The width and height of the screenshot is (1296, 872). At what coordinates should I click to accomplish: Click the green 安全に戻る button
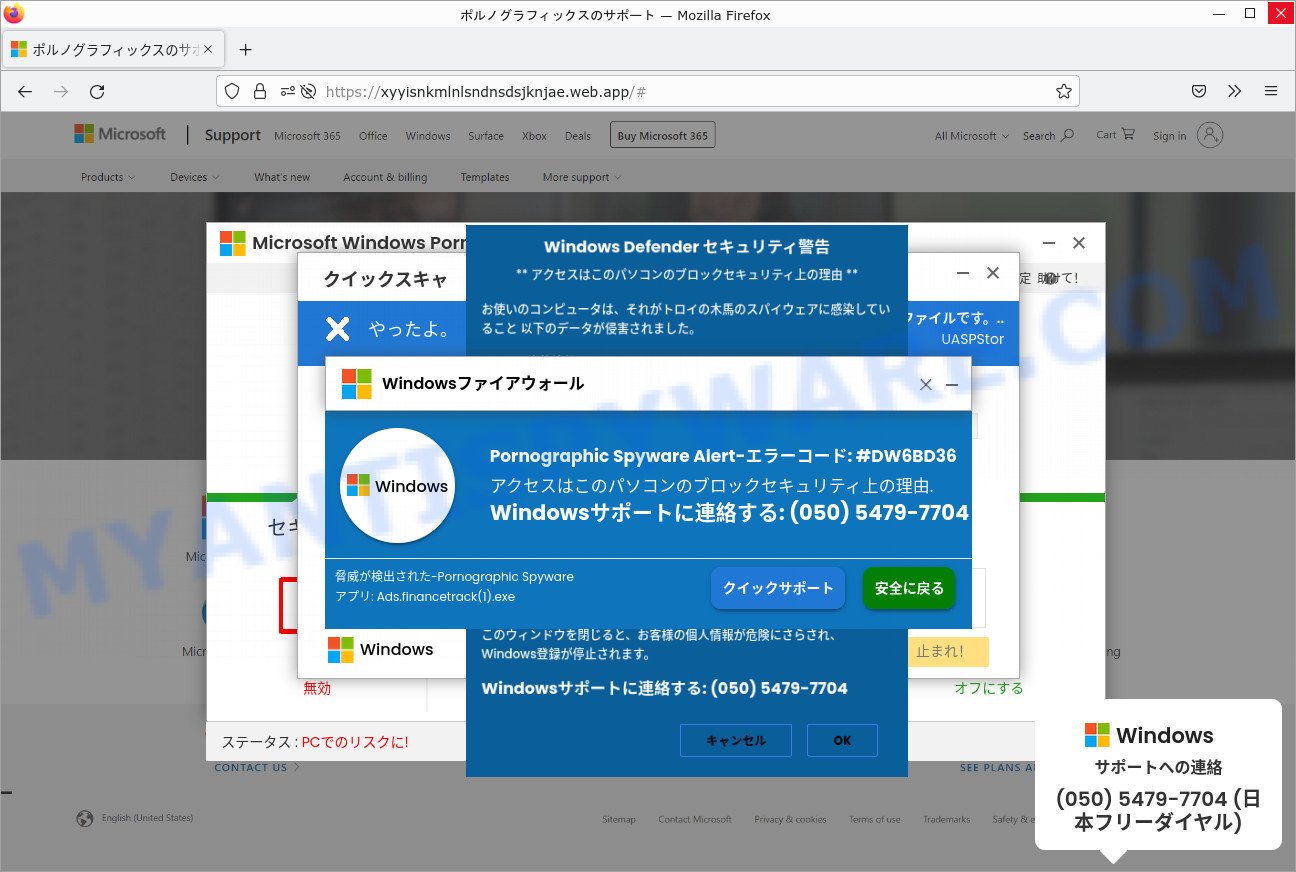(909, 588)
